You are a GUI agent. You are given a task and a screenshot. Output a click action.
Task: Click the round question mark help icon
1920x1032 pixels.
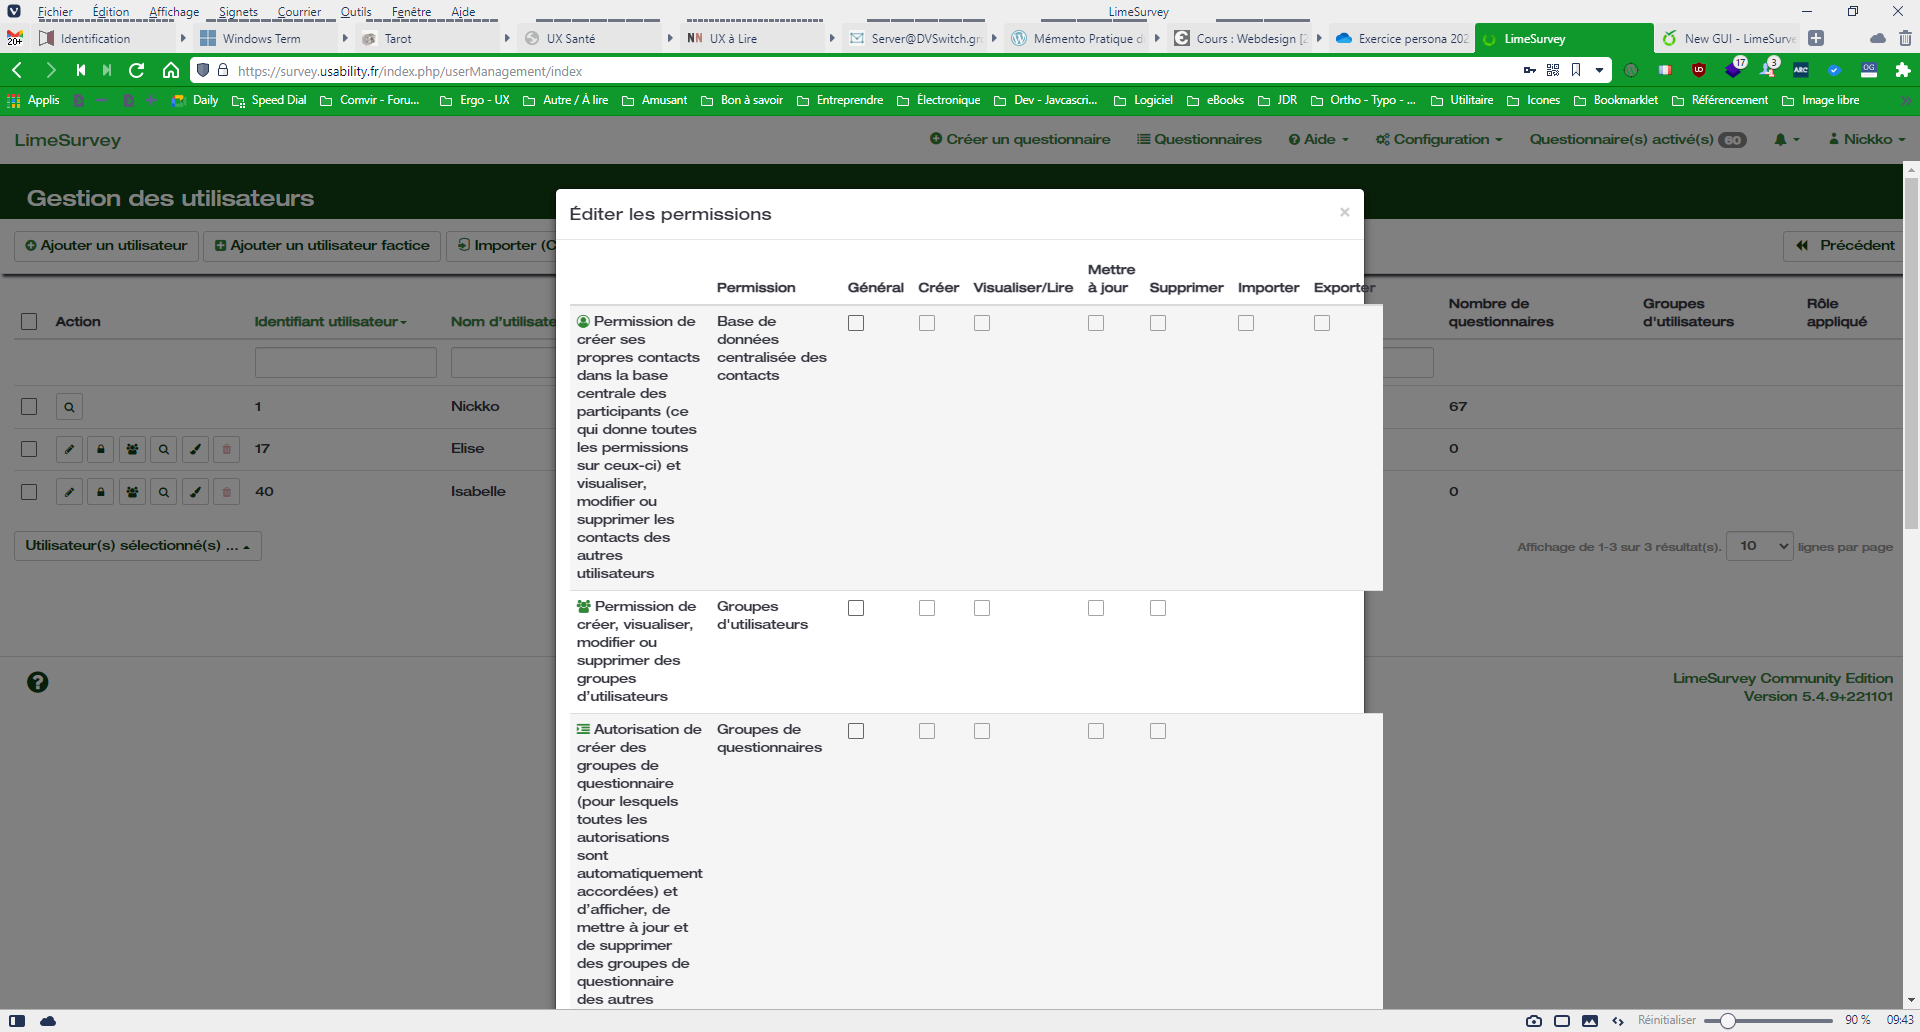click(38, 683)
